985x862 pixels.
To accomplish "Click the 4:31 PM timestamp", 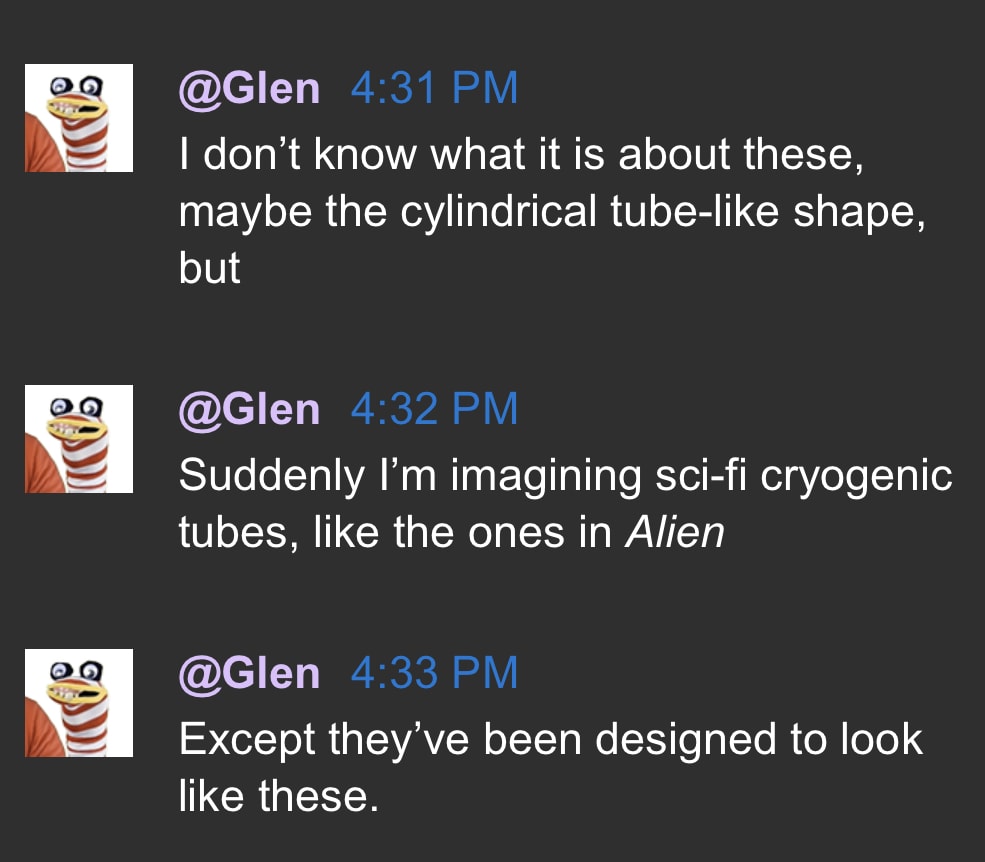I will [434, 90].
